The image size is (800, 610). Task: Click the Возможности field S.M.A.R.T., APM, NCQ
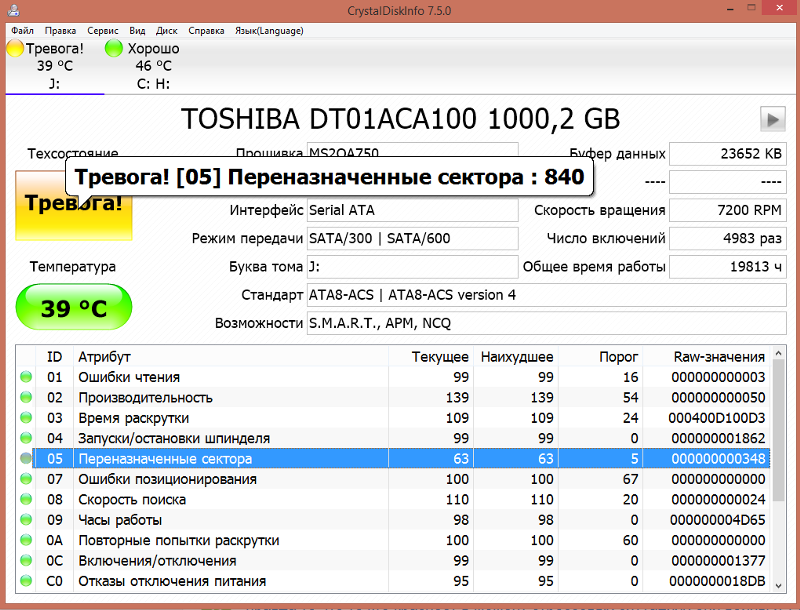point(546,323)
